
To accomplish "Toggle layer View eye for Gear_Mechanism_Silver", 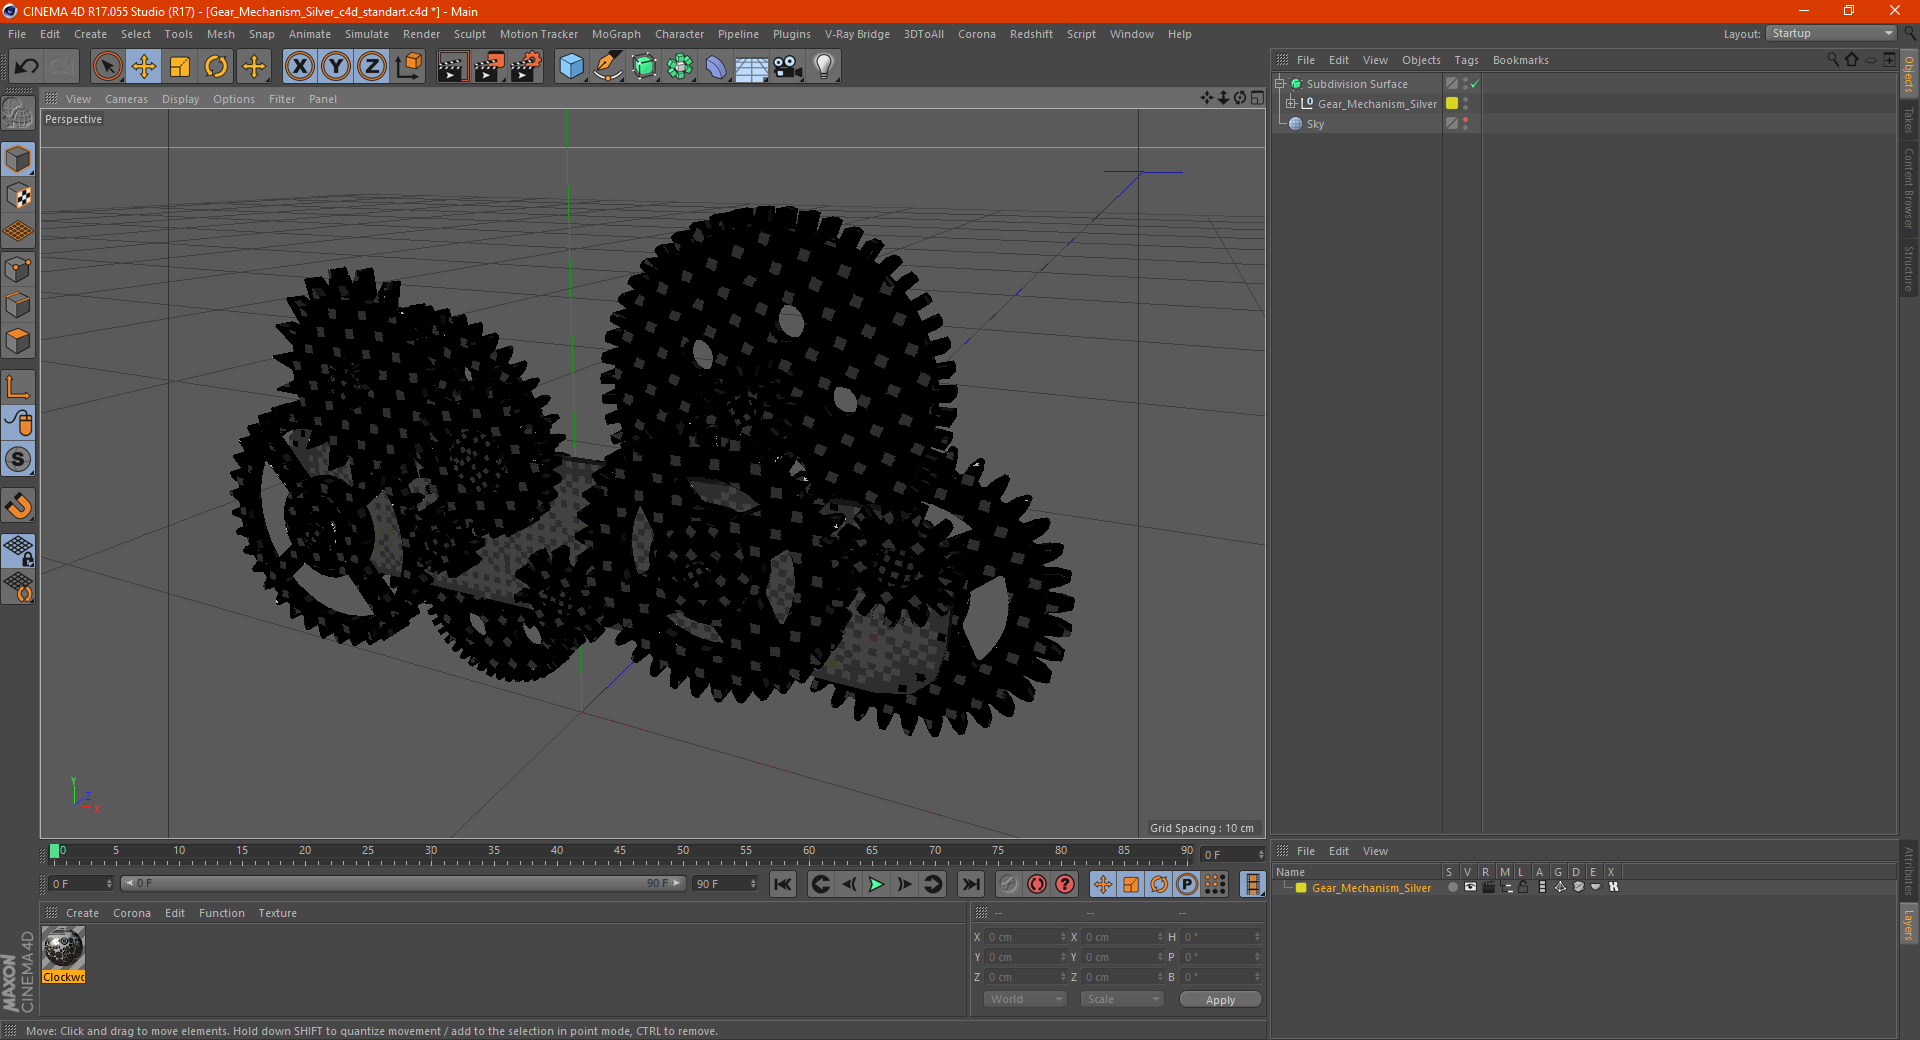I will click(1470, 887).
